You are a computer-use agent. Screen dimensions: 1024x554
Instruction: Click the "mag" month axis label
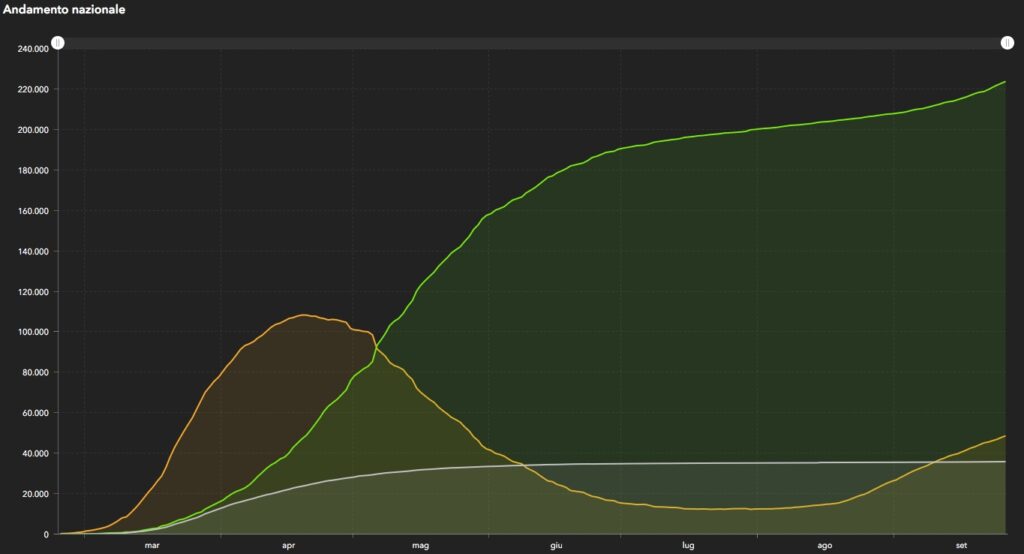[x=420, y=545]
